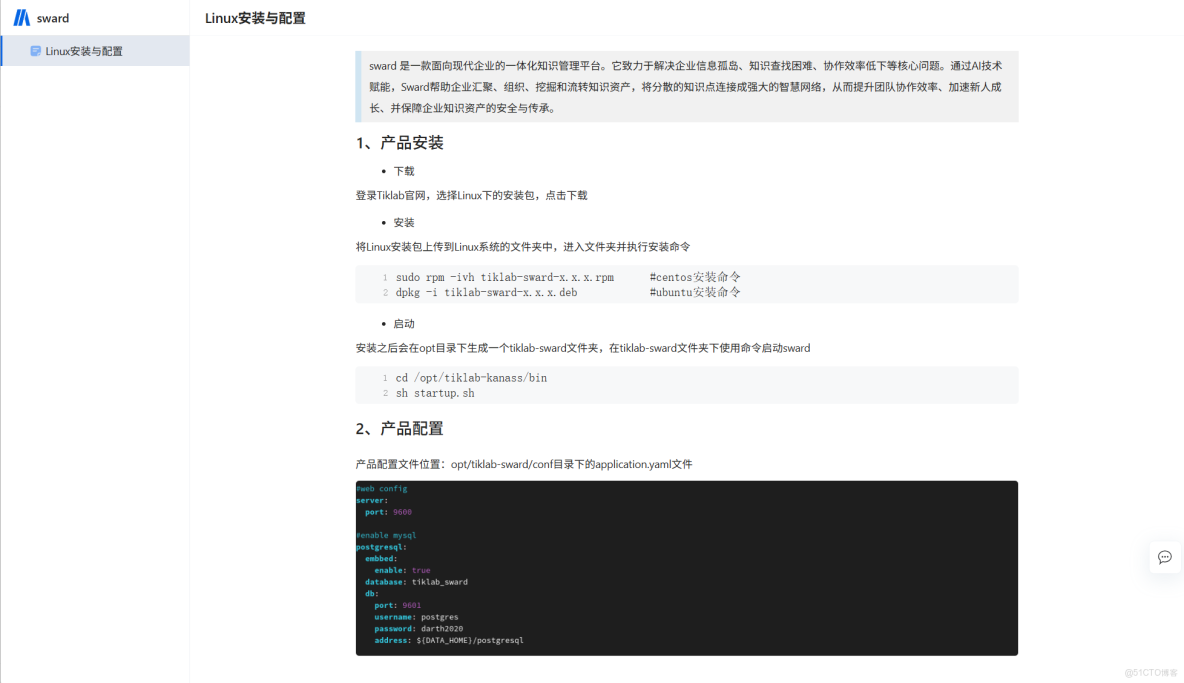The image size is (1184, 683).
Task: Click the blue intro summary box at top
Action: pos(686,88)
